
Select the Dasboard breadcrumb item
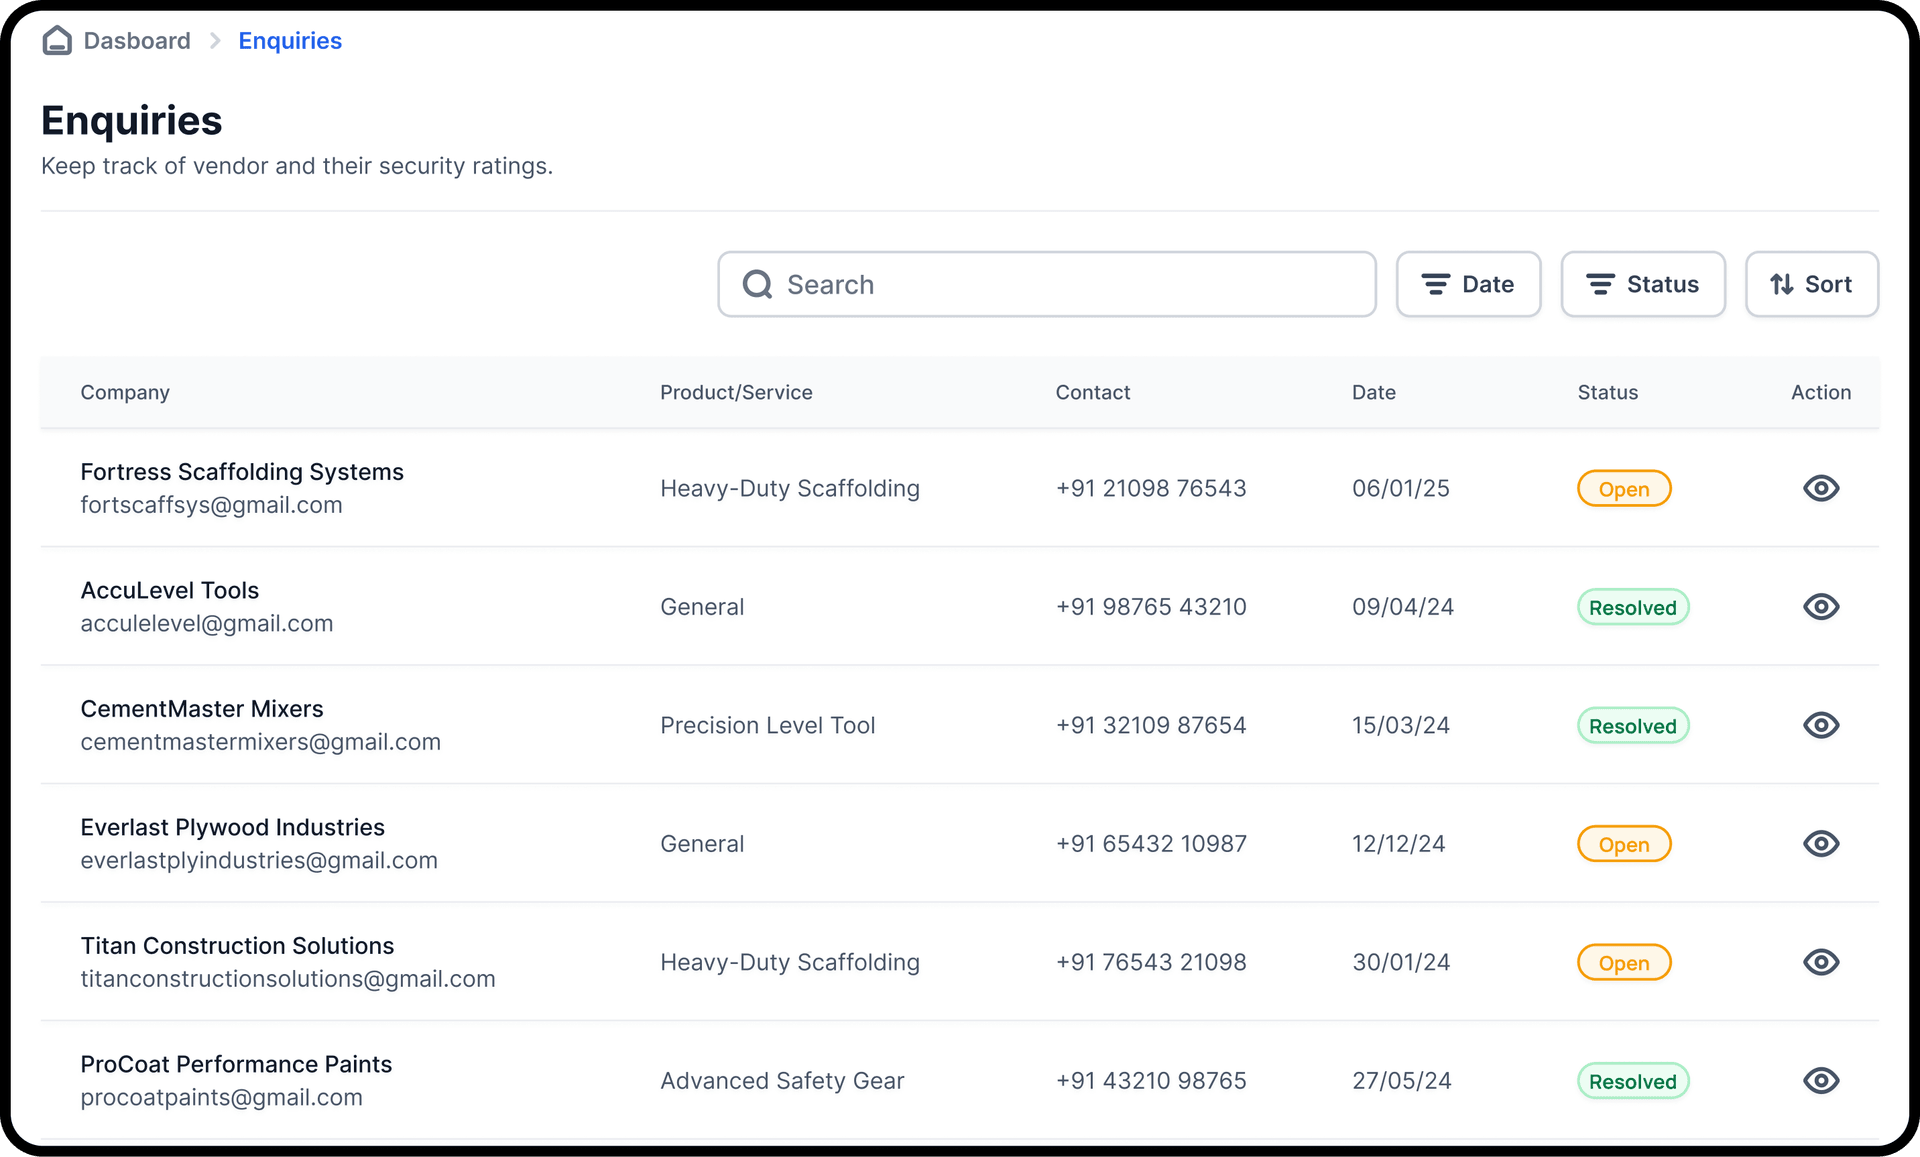(137, 40)
